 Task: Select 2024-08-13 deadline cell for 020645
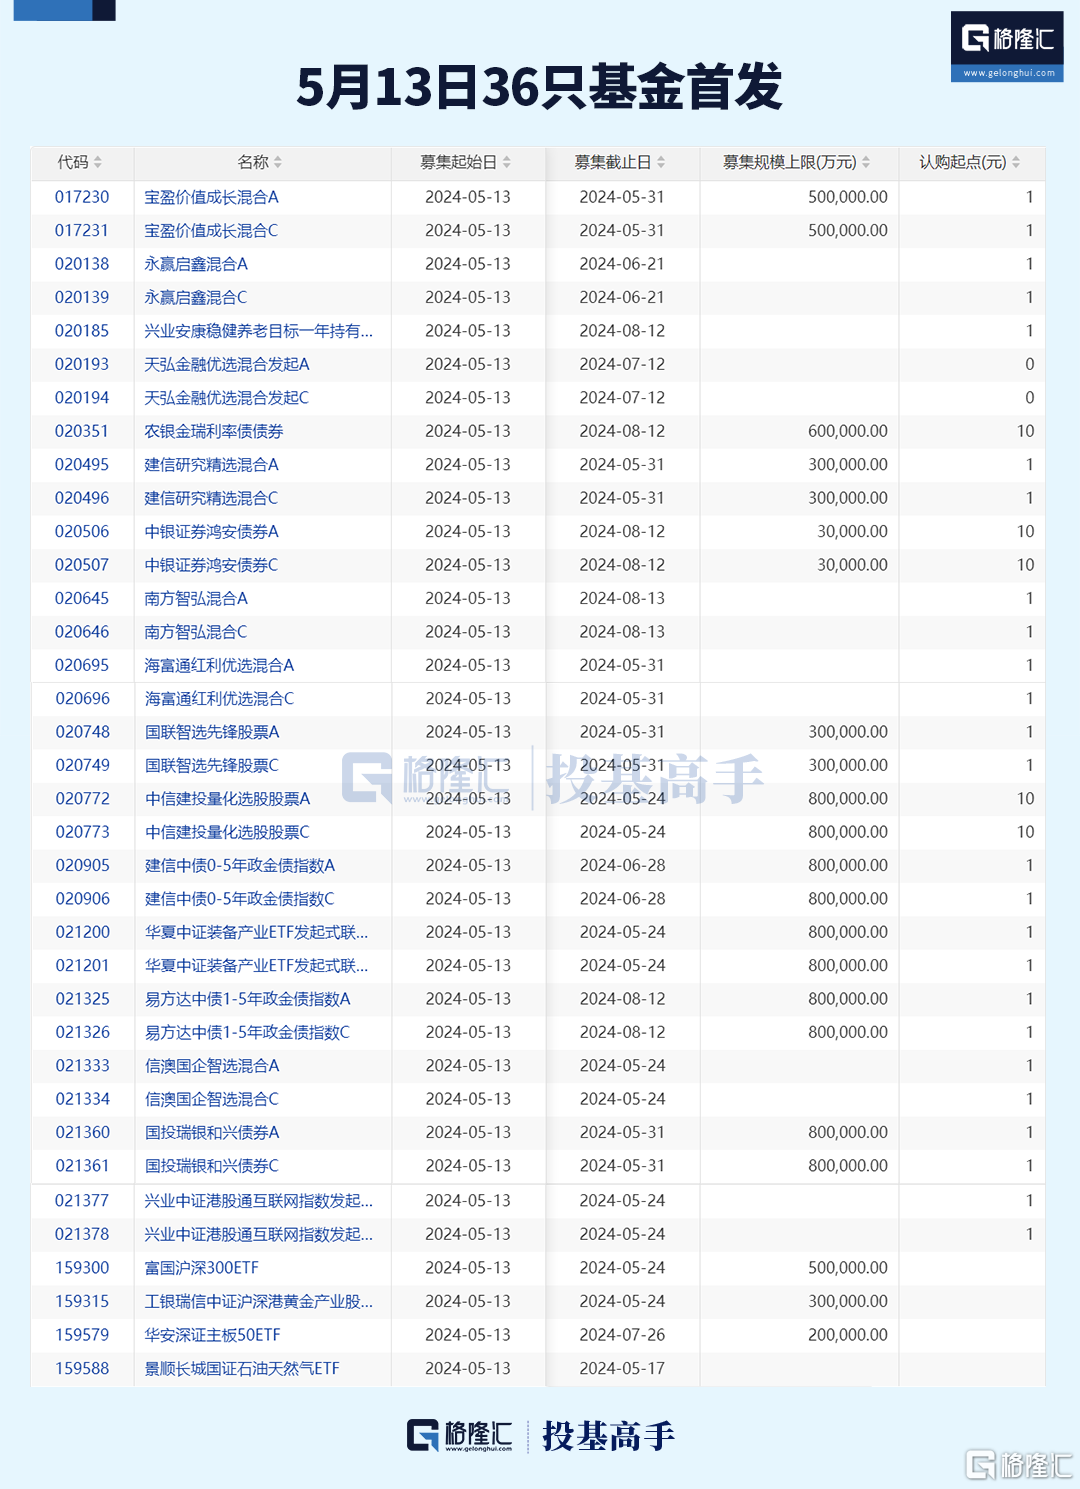tap(622, 598)
